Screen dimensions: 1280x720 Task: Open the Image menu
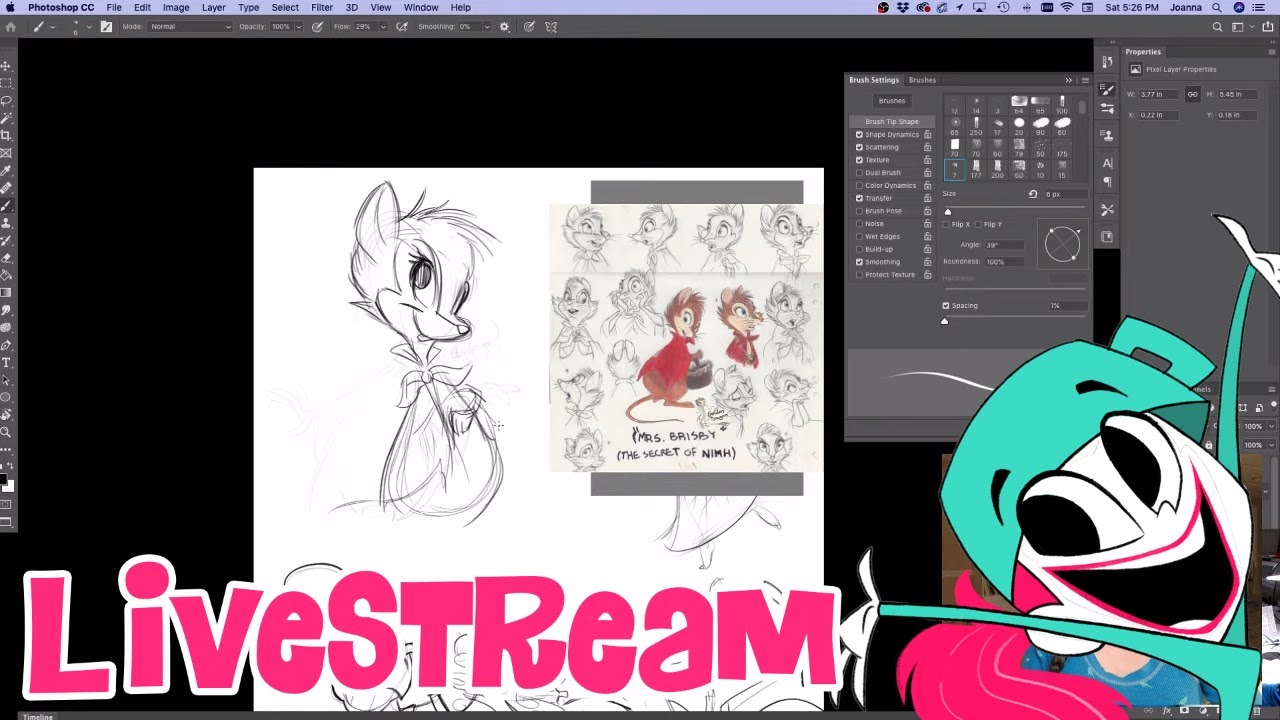click(x=176, y=7)
